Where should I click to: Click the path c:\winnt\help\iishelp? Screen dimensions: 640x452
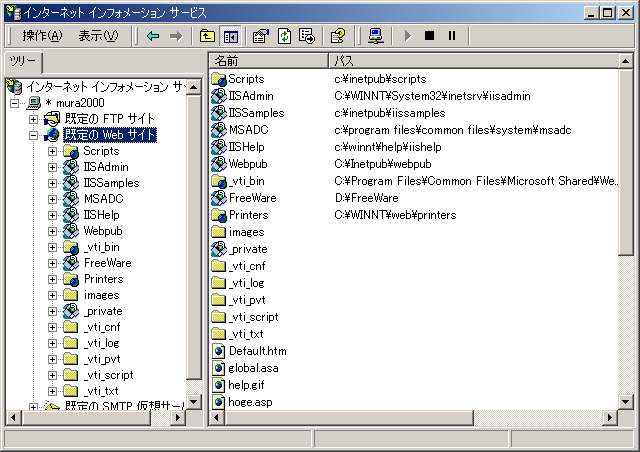click(388, 147)
